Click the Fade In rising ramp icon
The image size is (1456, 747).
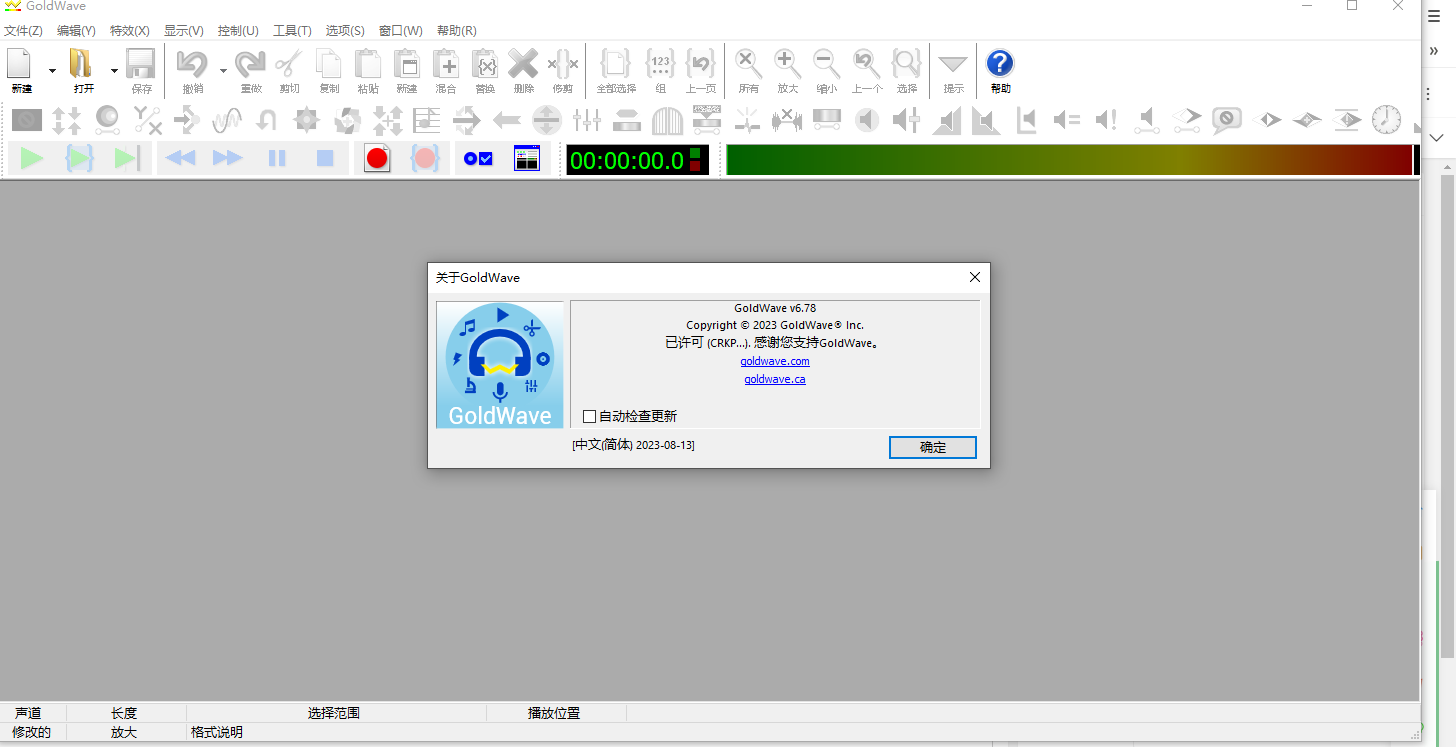point(946,121)
